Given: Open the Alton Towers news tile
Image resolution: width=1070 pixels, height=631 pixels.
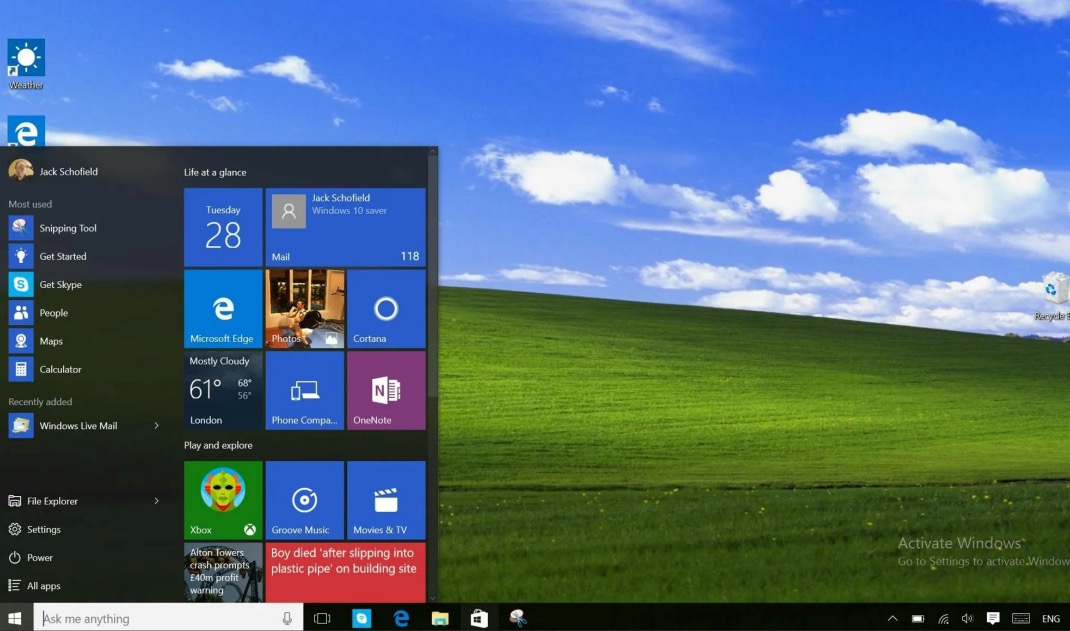Looking at the screenshot, I should tap(223, 572).
